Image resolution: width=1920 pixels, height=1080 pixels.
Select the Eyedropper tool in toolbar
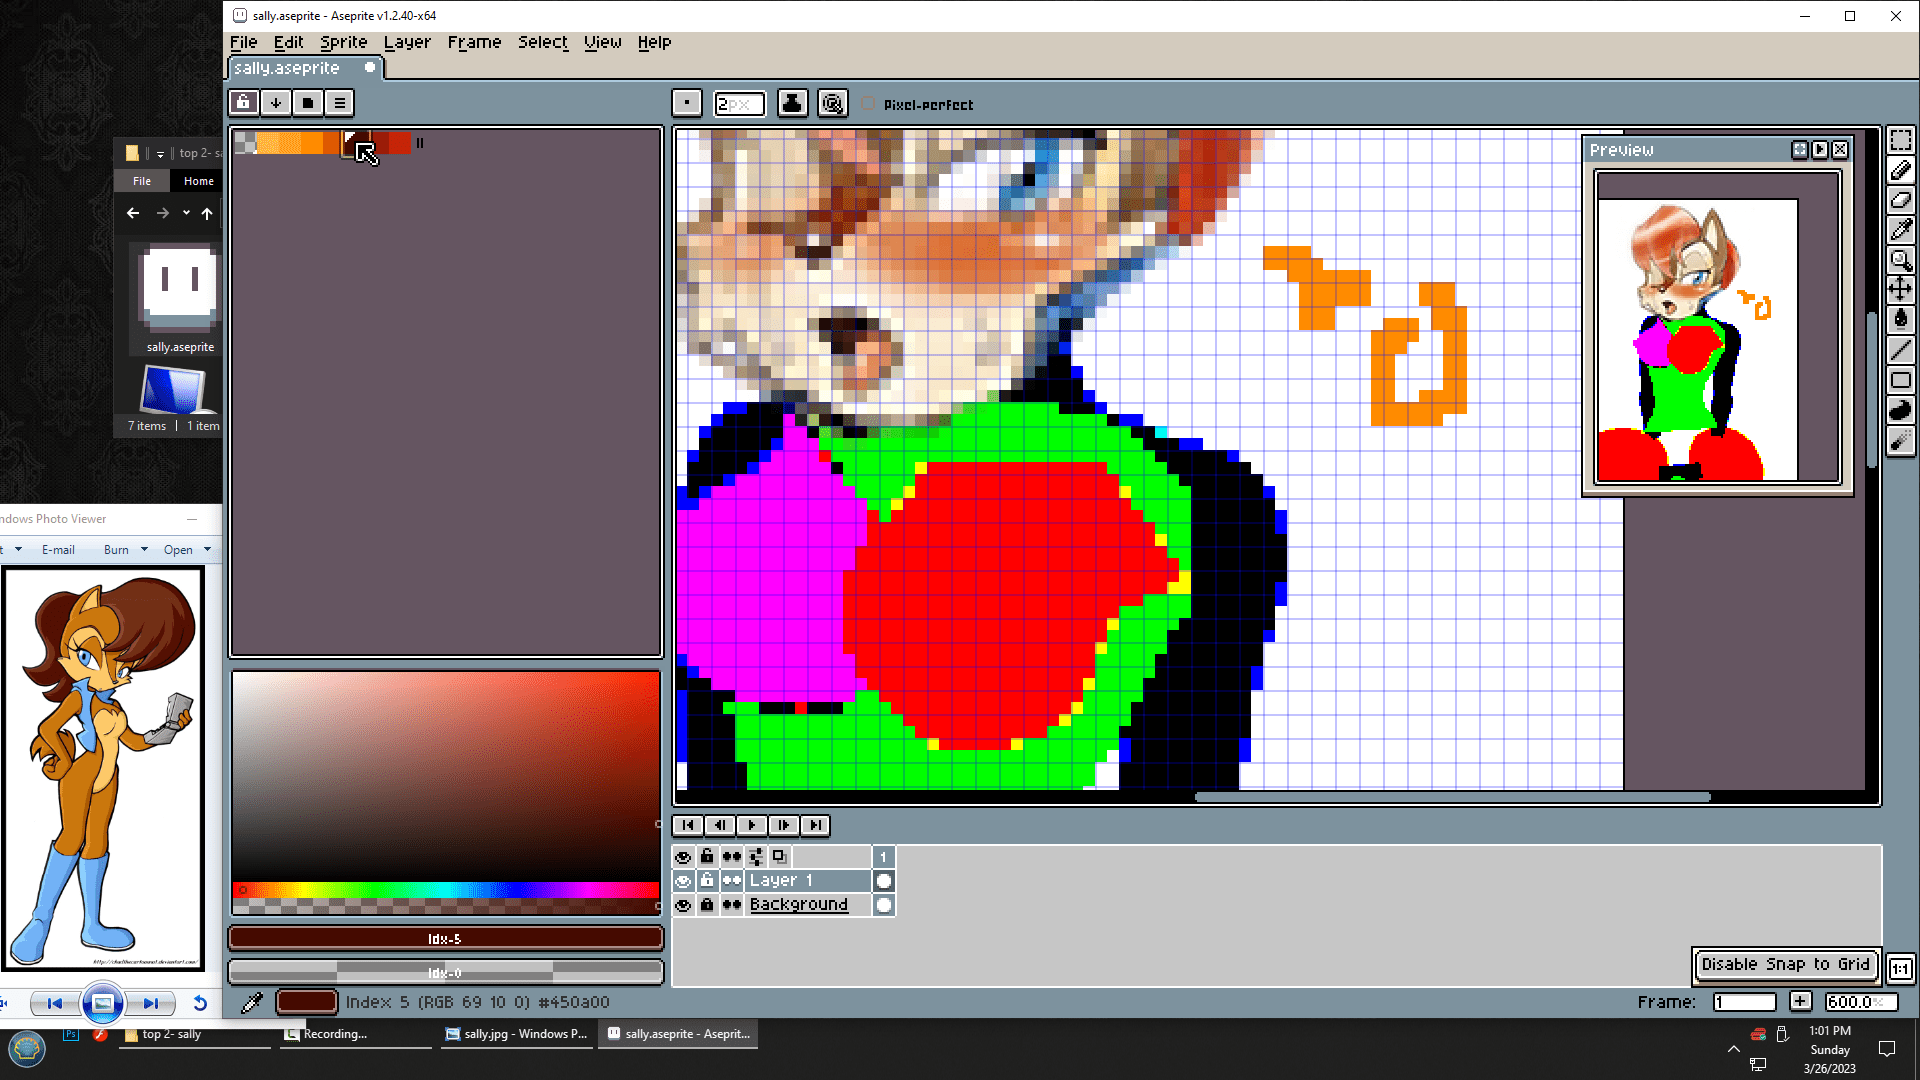point(1900,230)
